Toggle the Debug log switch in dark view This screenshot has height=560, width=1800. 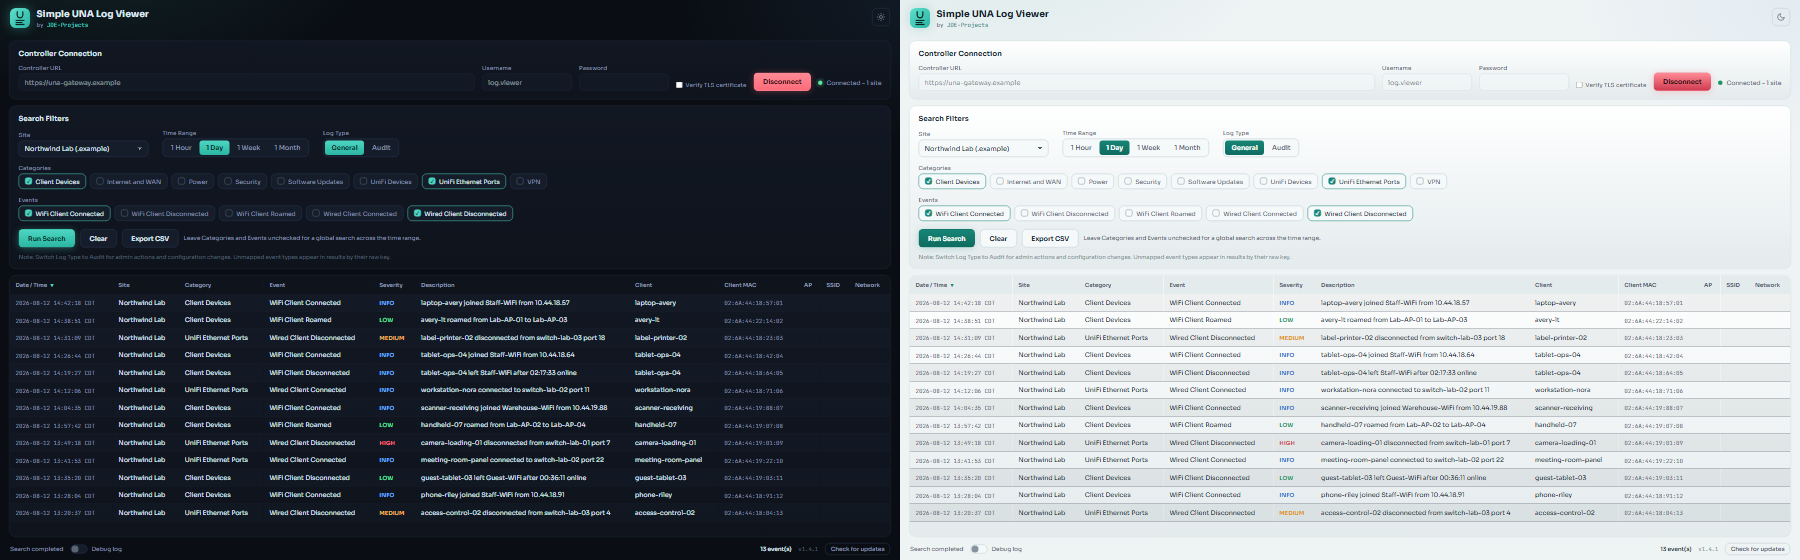coord(79,549)
